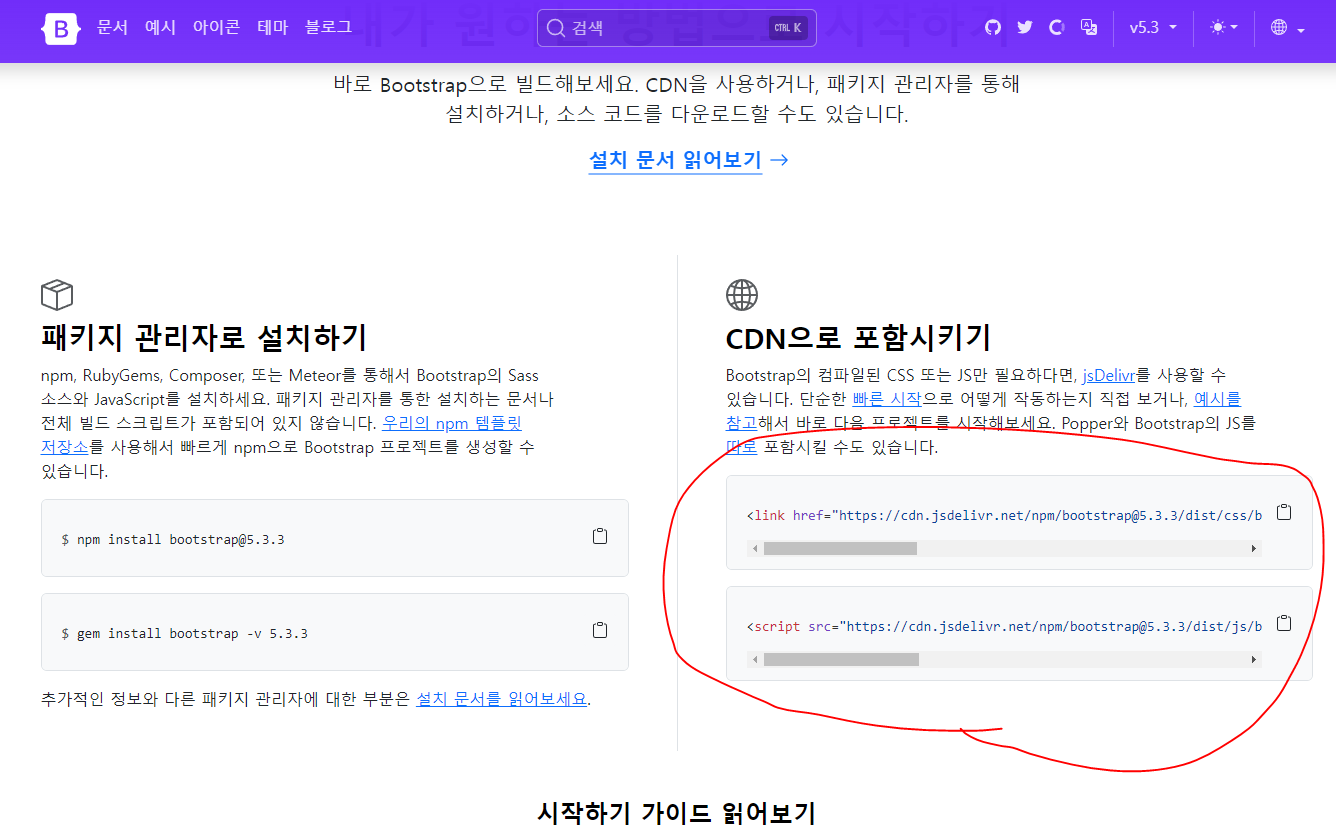Copy the script src snippet
Image resolution: width=1336 pixels, height=827 pixels.
1285,623
